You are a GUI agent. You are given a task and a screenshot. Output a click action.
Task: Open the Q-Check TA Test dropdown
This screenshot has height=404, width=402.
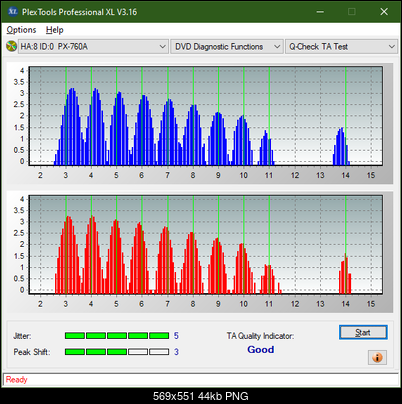tap(341, 47)
